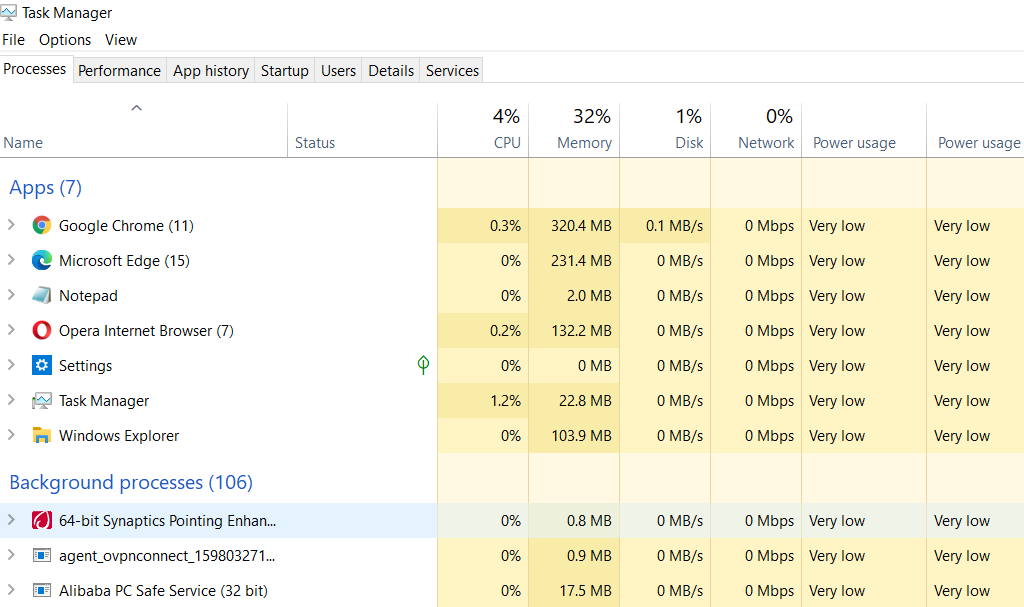
Task: Switch to the Services tab
Action: 453,71
